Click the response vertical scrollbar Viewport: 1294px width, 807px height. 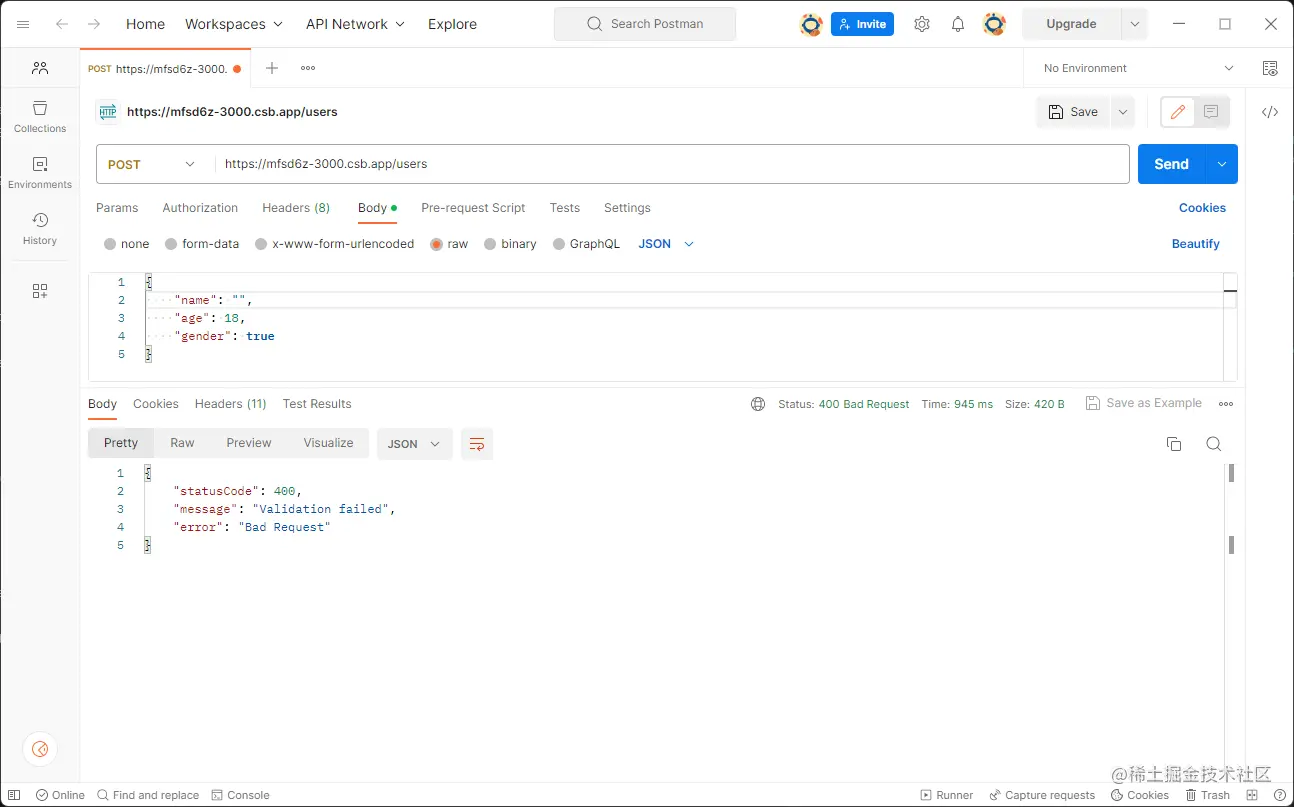coord(1231,508)
